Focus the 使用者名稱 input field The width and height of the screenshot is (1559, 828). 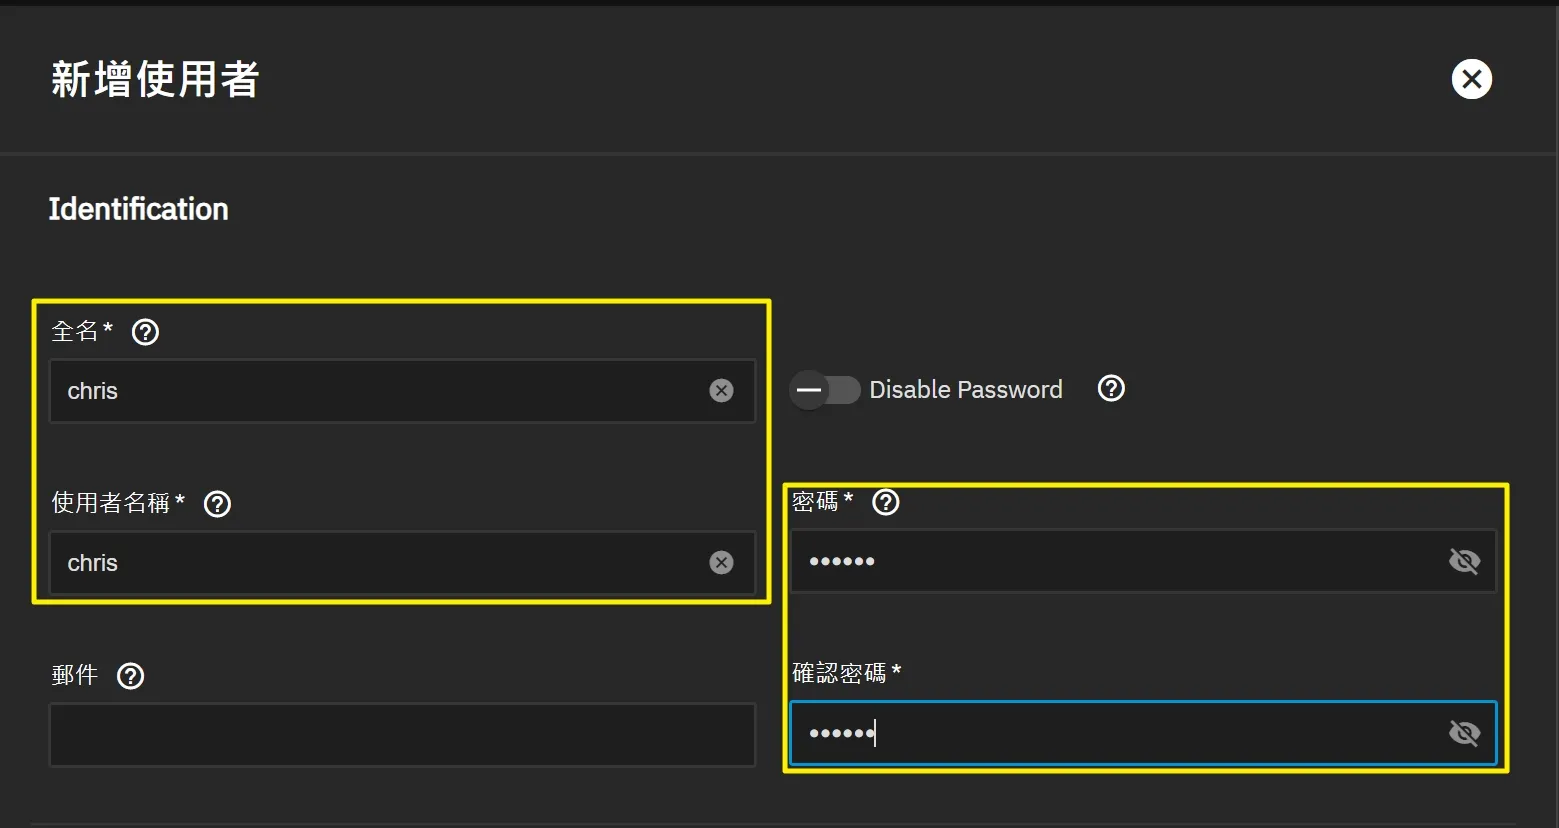coord(402,563)
